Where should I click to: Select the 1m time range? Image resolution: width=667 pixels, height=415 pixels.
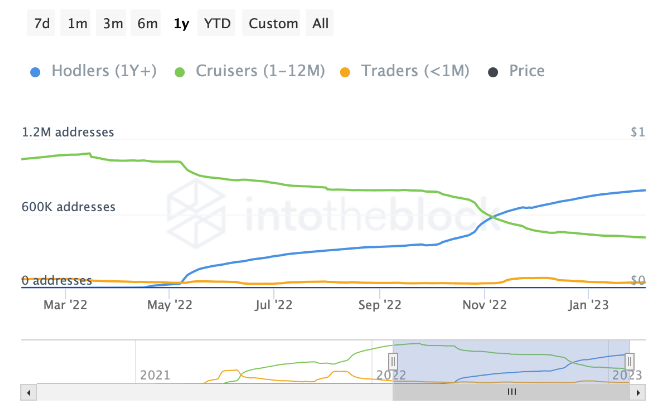click(77, 23)
